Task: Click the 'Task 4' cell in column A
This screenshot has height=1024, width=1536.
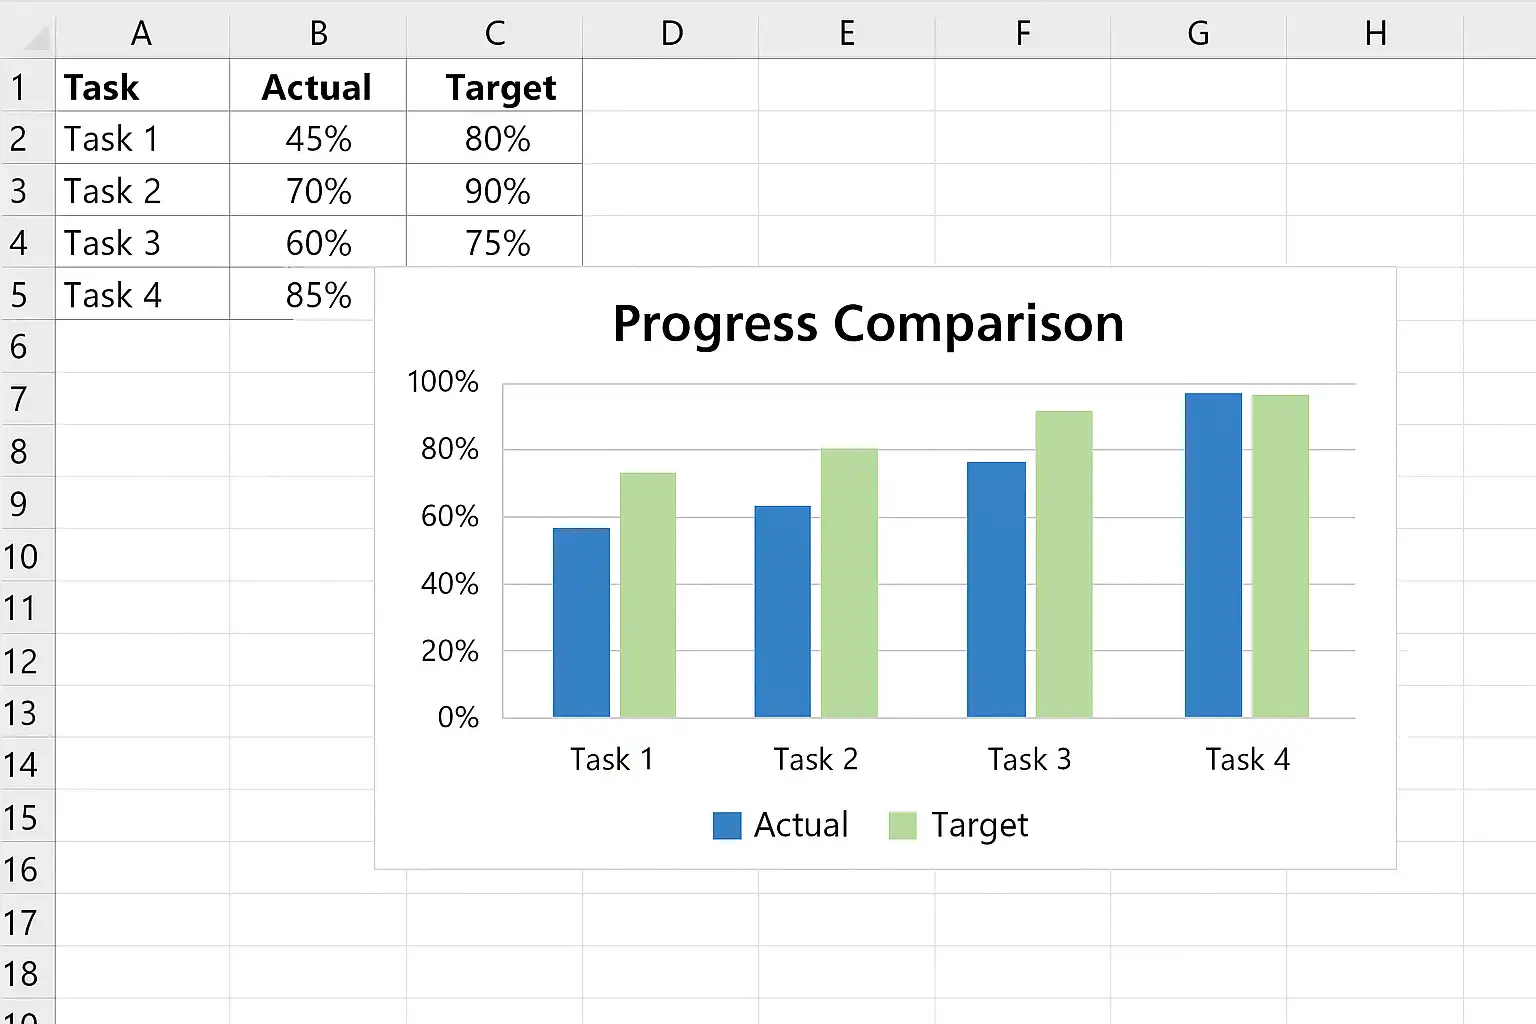Action: (142, 295)
